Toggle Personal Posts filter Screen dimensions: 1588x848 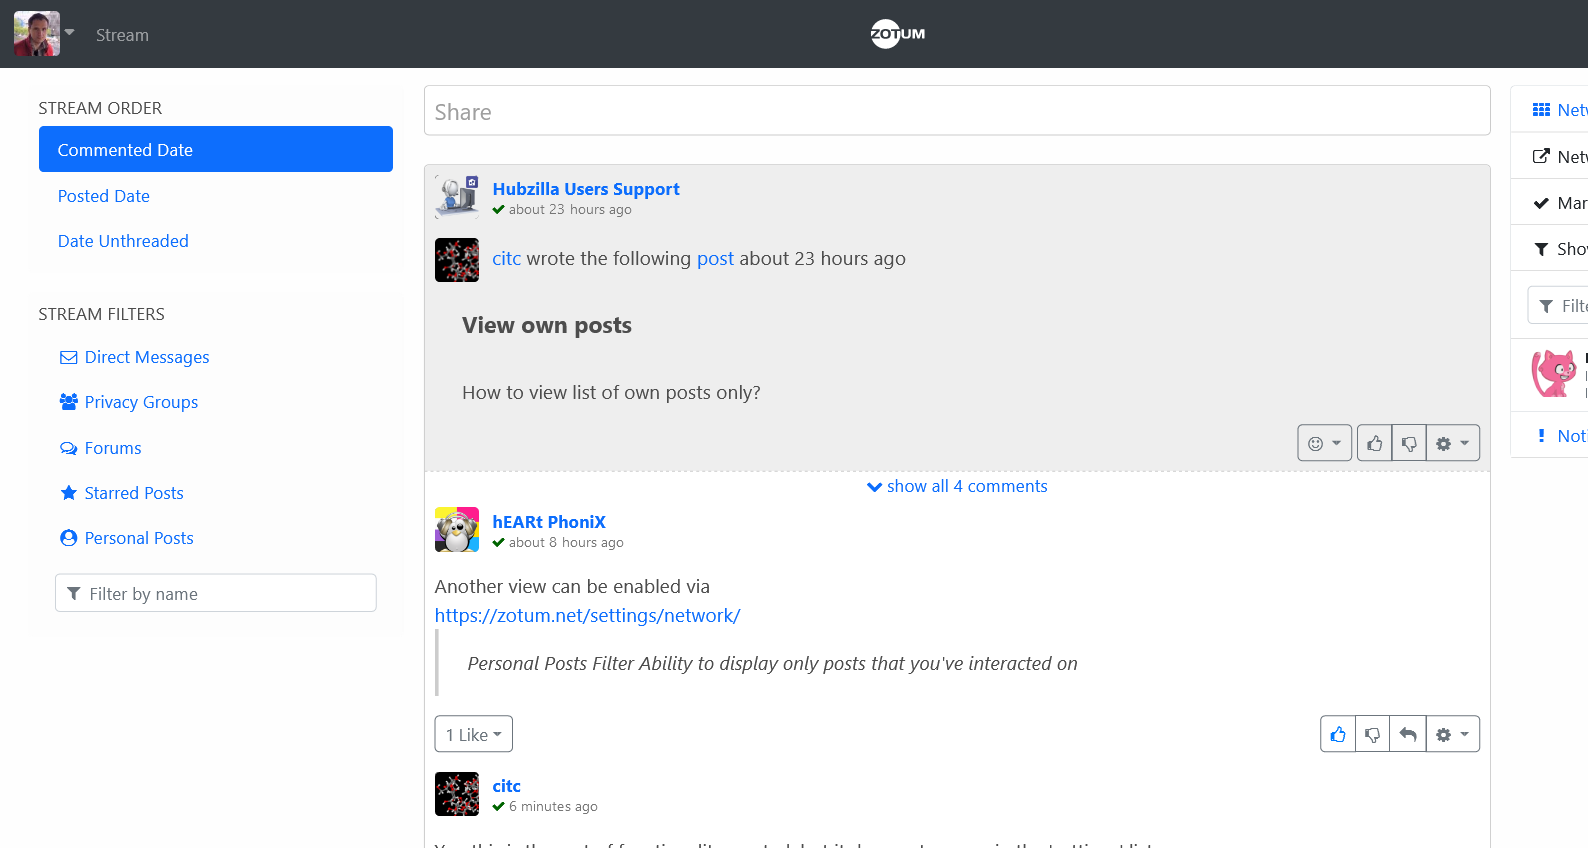pyautogui.click(x=139, y=538)
